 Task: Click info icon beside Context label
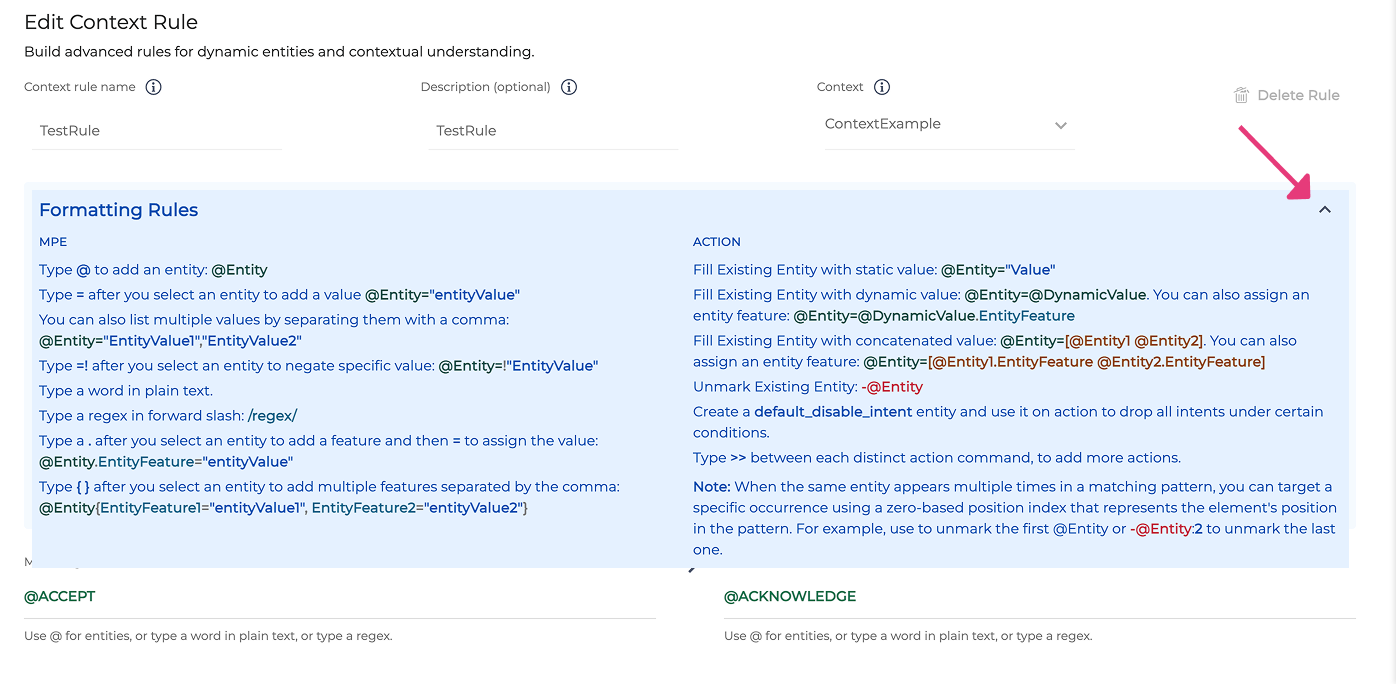(x=882, y=87)
